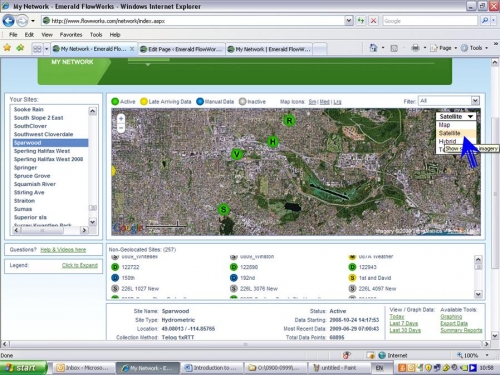Image resolution: width=500 pixels, height=375 pixels.
Task: Click Last 30 Days link
Action: click(405, 330)
